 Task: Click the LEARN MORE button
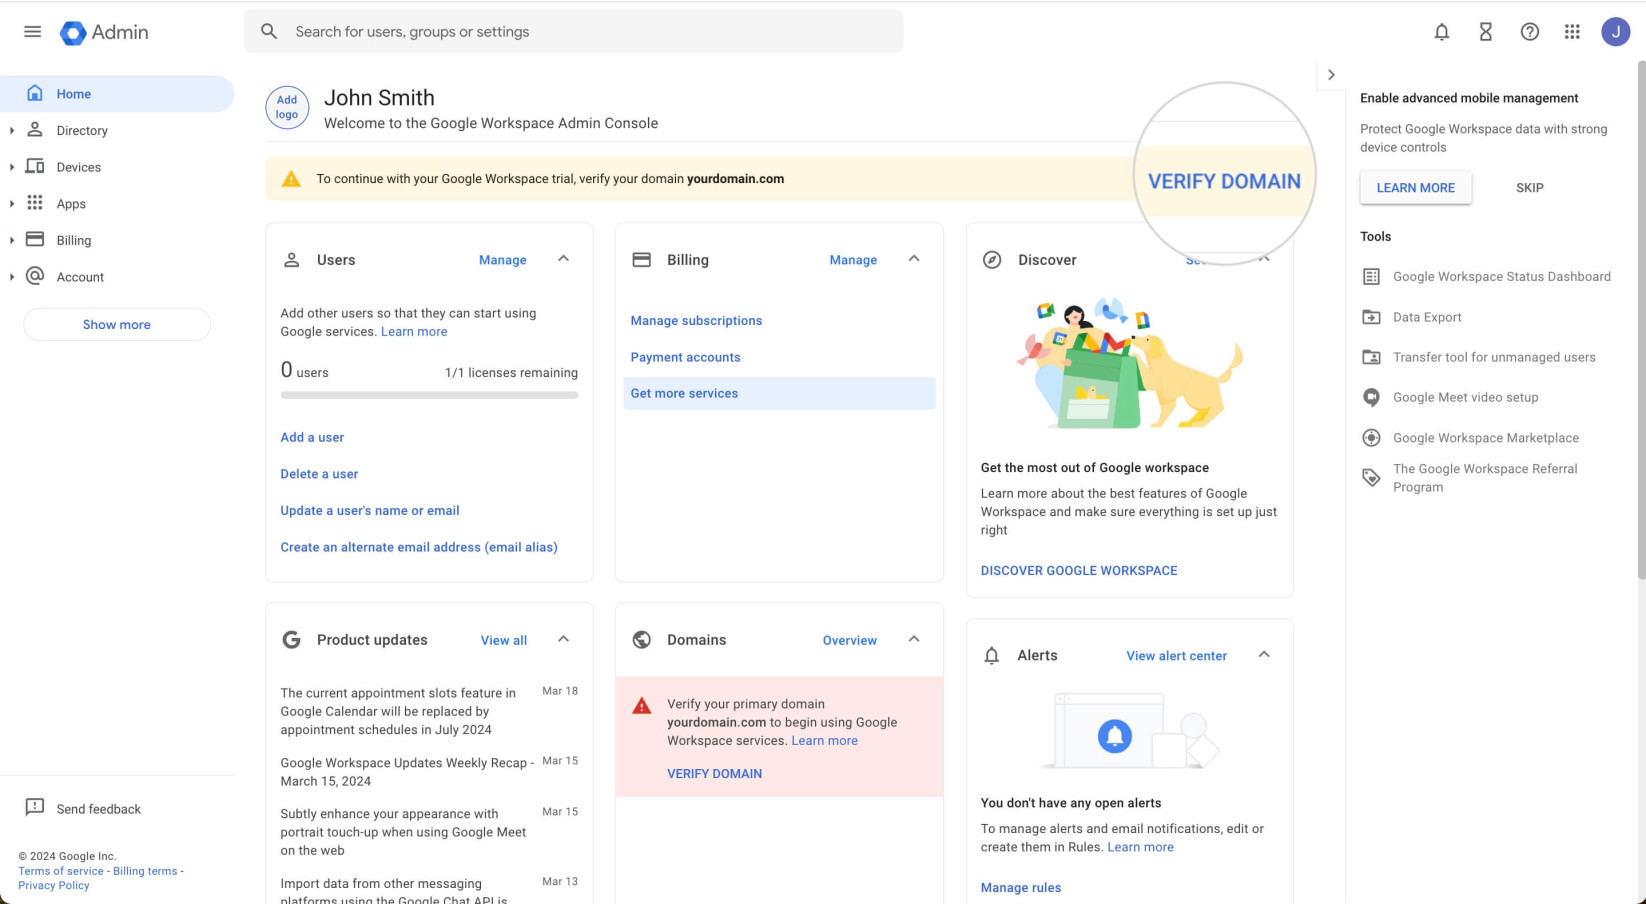tap(1415, 188)
